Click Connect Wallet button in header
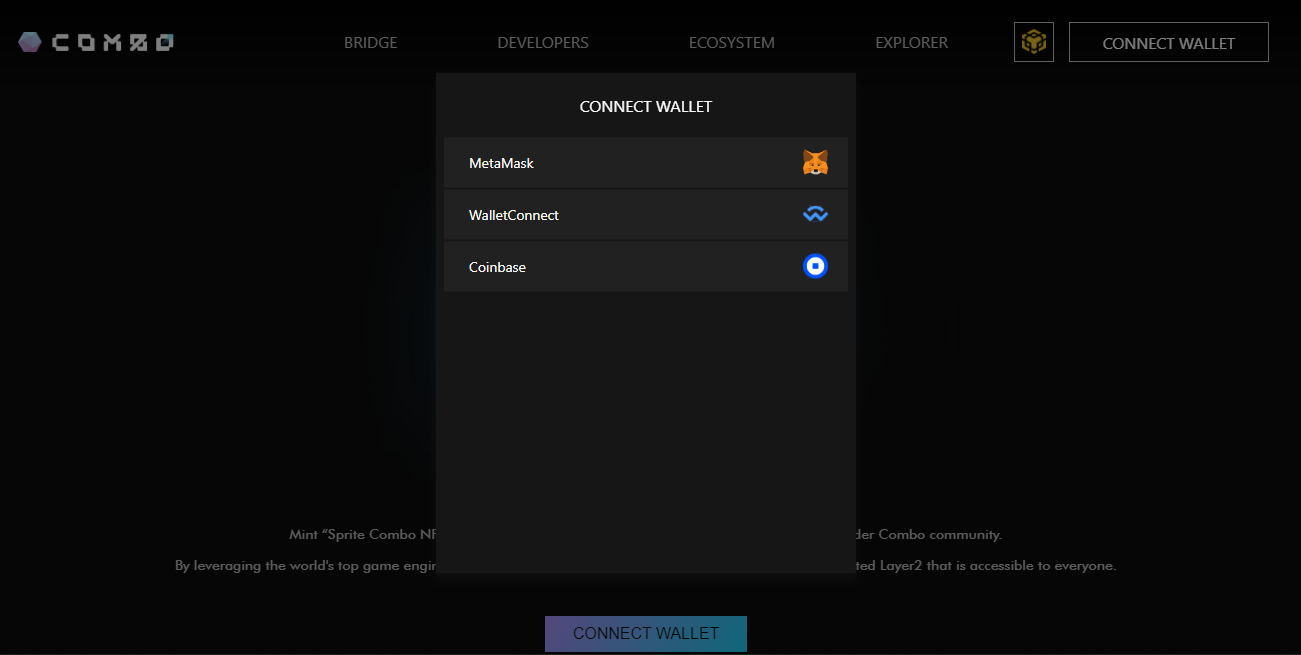Screen dimensions: 1301x655 pyautogui.click(x=1169, y=42)
